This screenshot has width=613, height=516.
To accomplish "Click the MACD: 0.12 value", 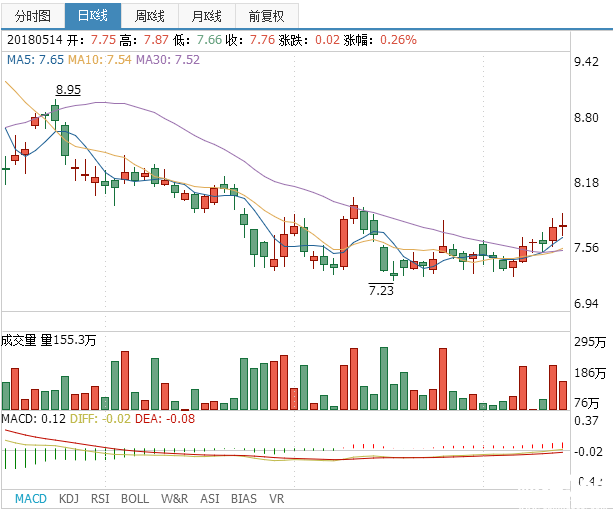I will pyautogui.click(x=34, y=419).
